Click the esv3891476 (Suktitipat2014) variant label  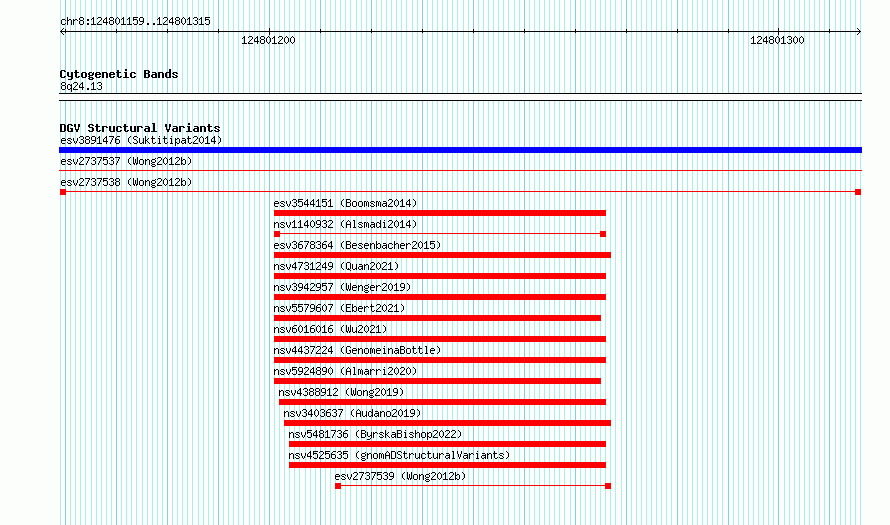click(x=141, y=140)
